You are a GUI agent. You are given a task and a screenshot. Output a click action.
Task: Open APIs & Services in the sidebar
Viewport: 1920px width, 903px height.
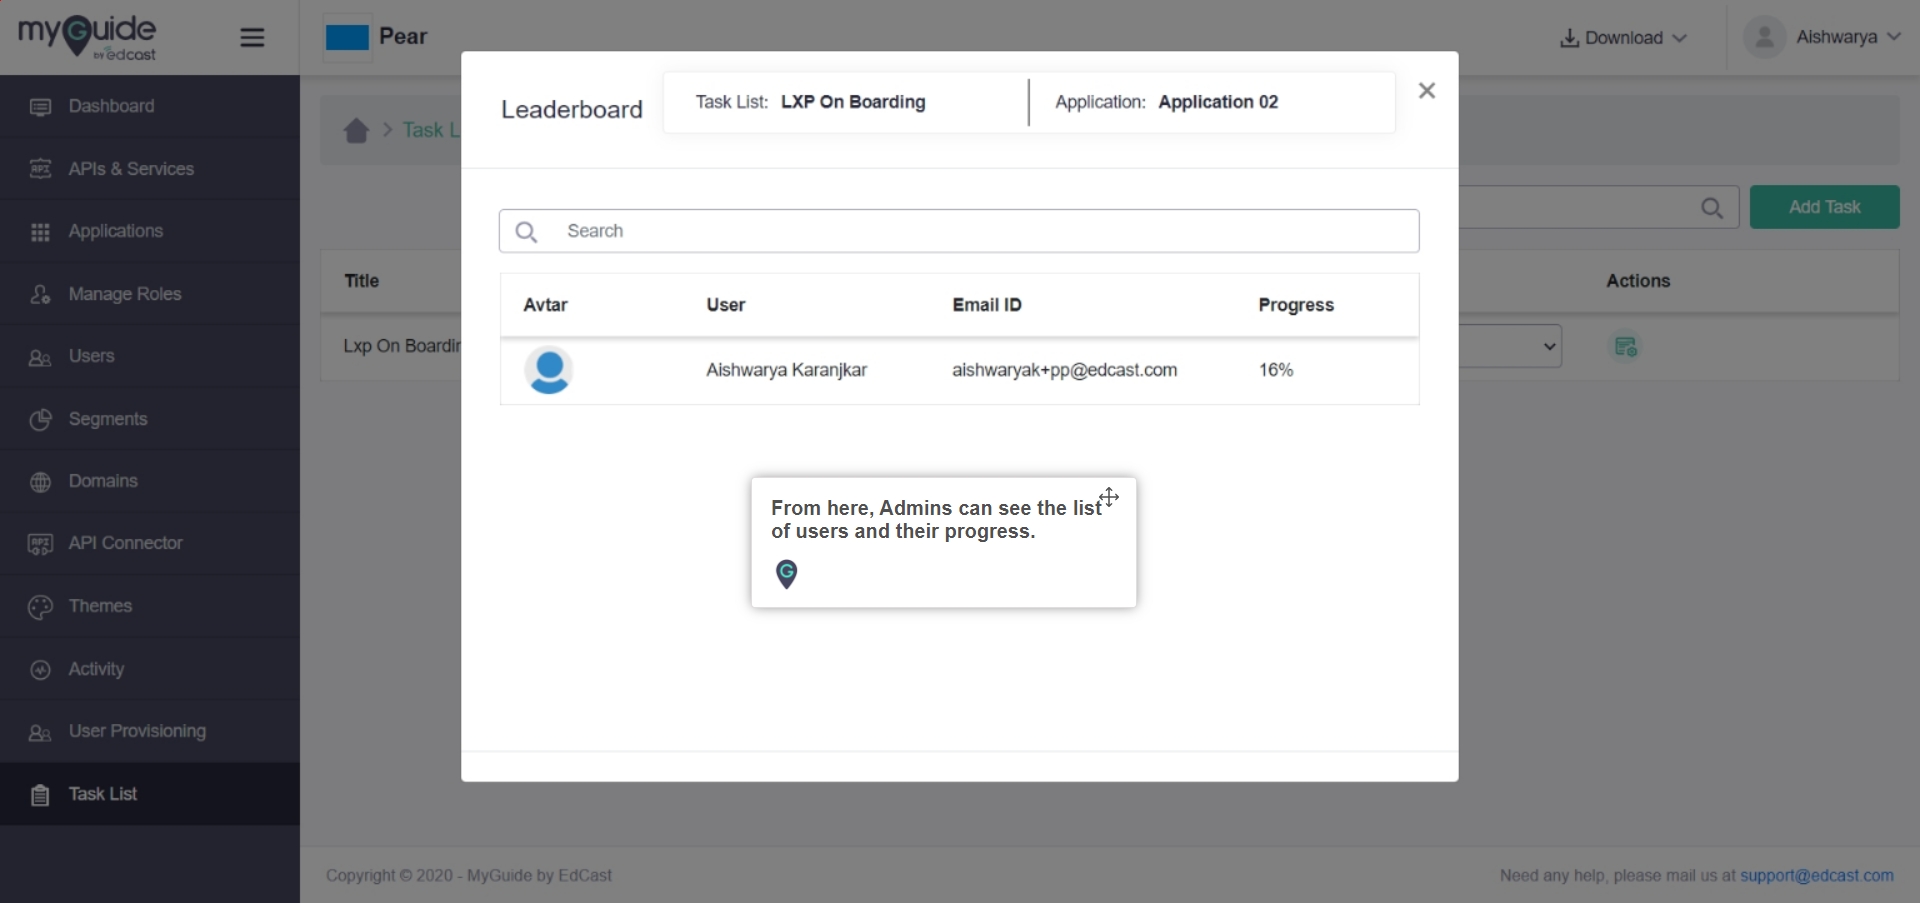[150, 169]
